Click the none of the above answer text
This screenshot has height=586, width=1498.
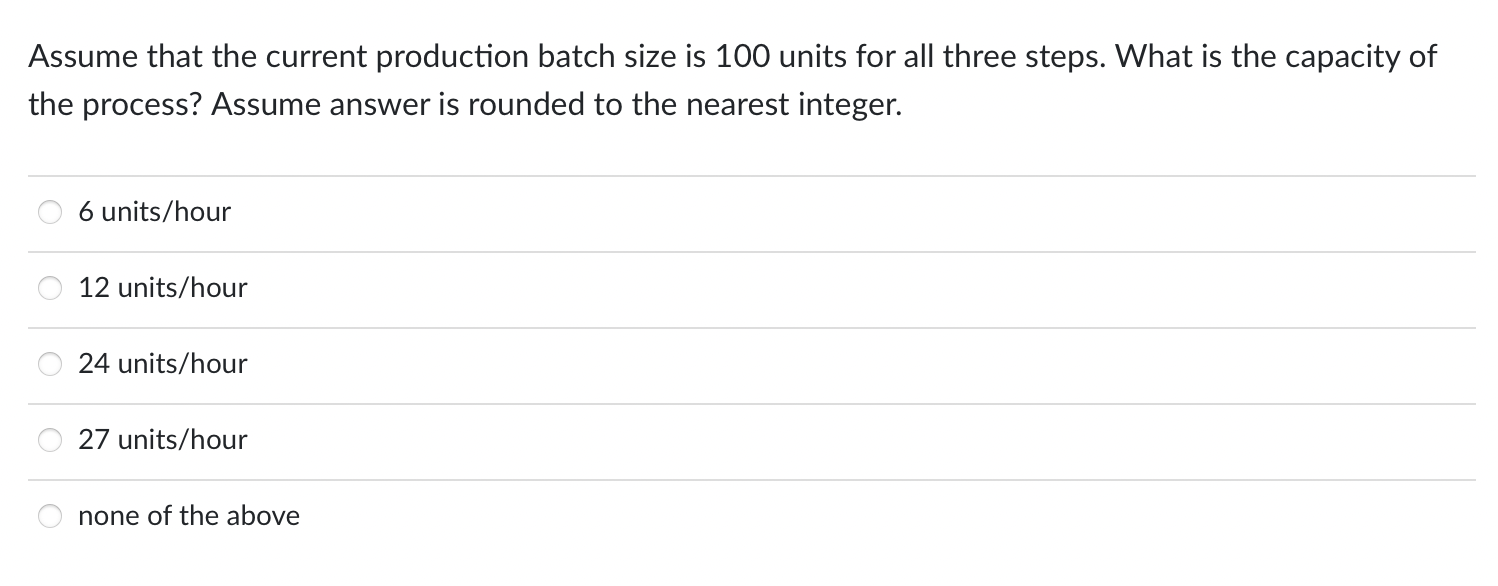point(189,516)
